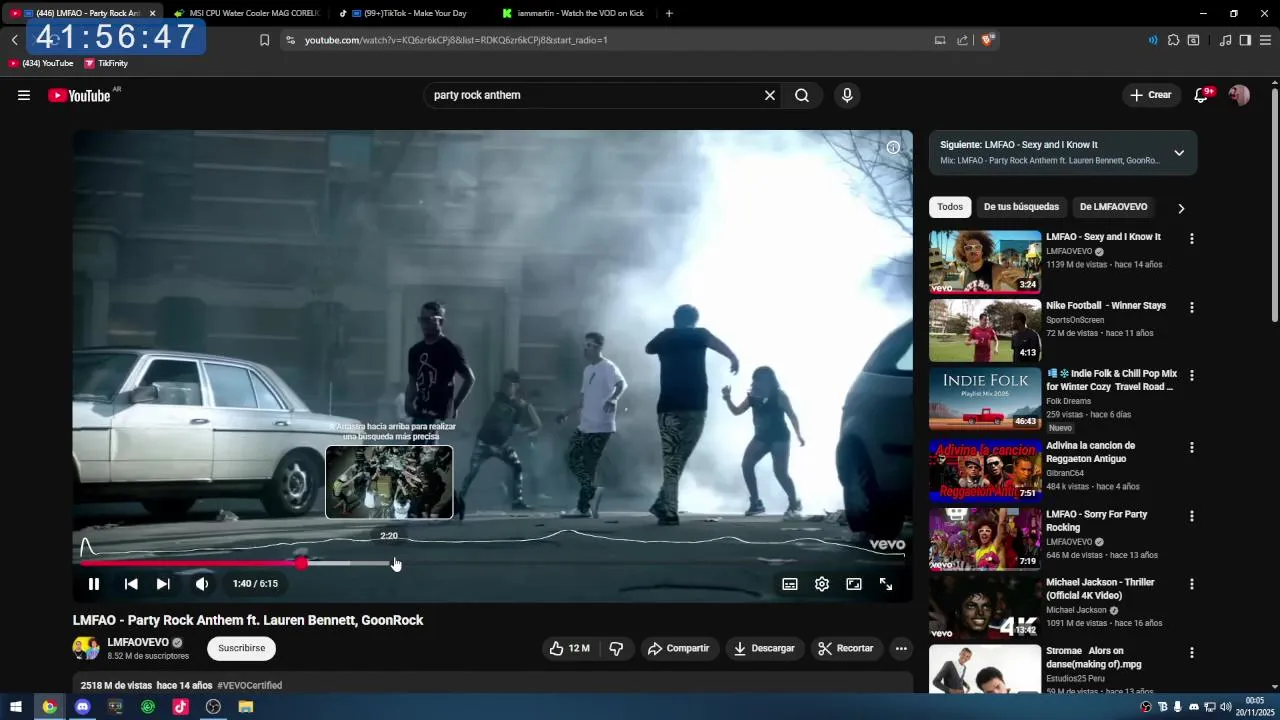
Task: Open the Brave Shields lion icon
Action: pyautogui.click(x=988, y=40)
